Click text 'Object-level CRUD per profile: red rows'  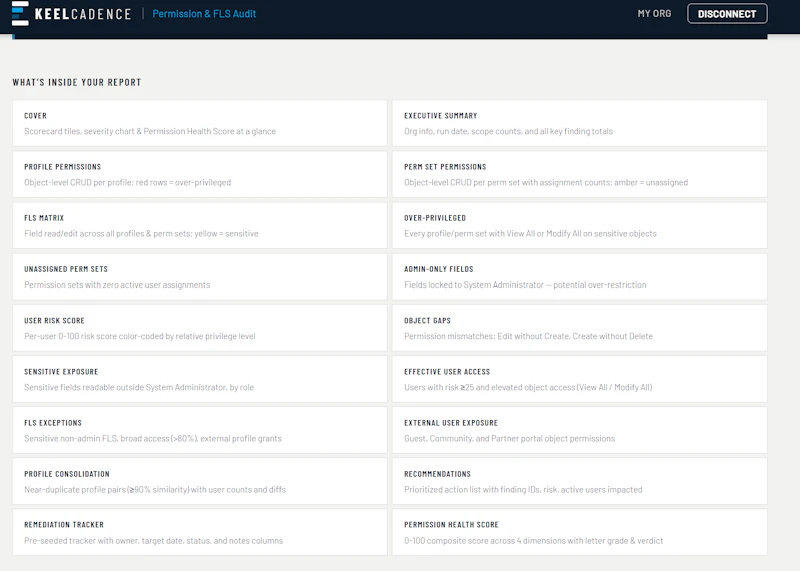[95, 182]
